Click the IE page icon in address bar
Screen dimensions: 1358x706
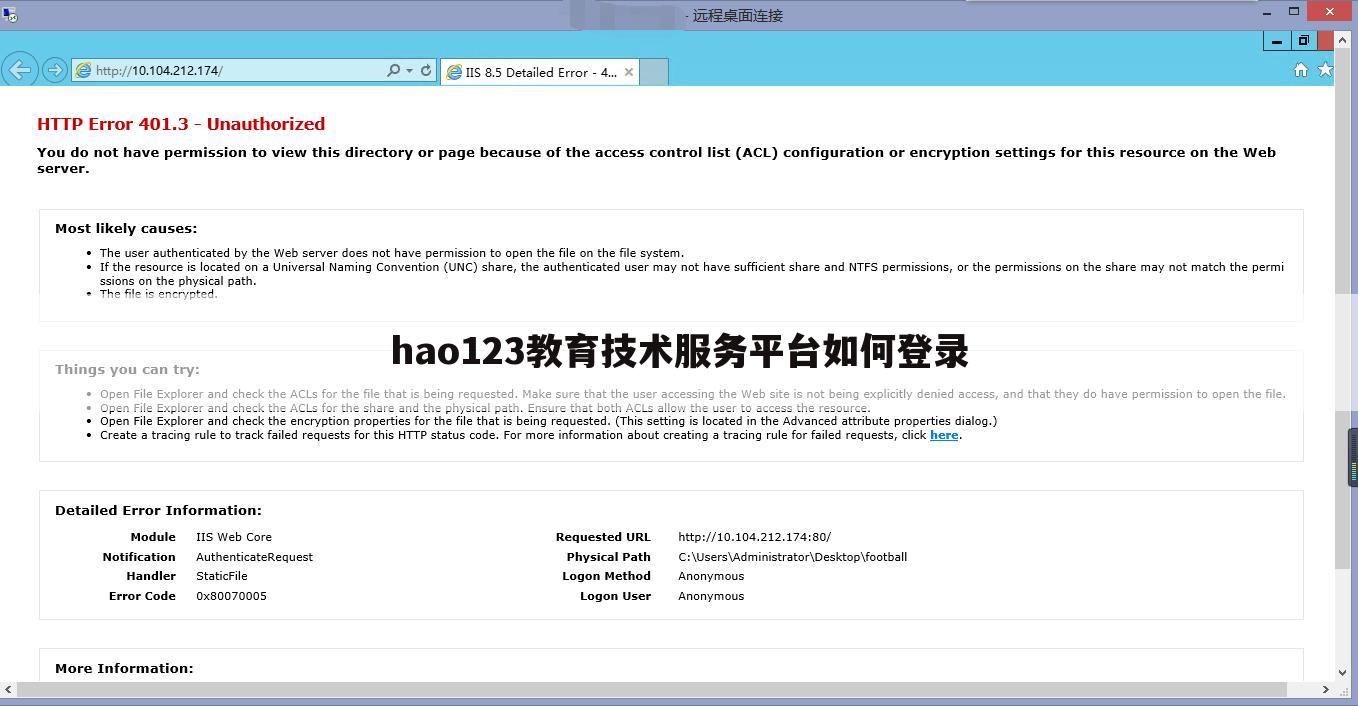(x=84, y=71)
